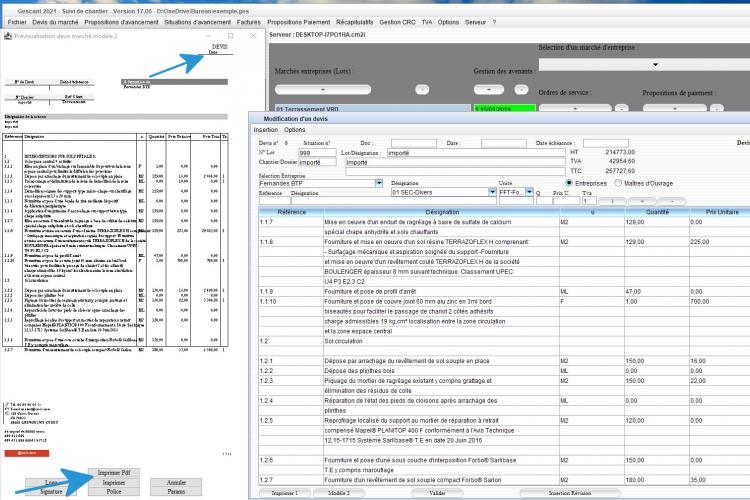The image size is (750, 500).
Task: Open the 01 SEC-Divers designation dropdown
Action: (492, 192)
